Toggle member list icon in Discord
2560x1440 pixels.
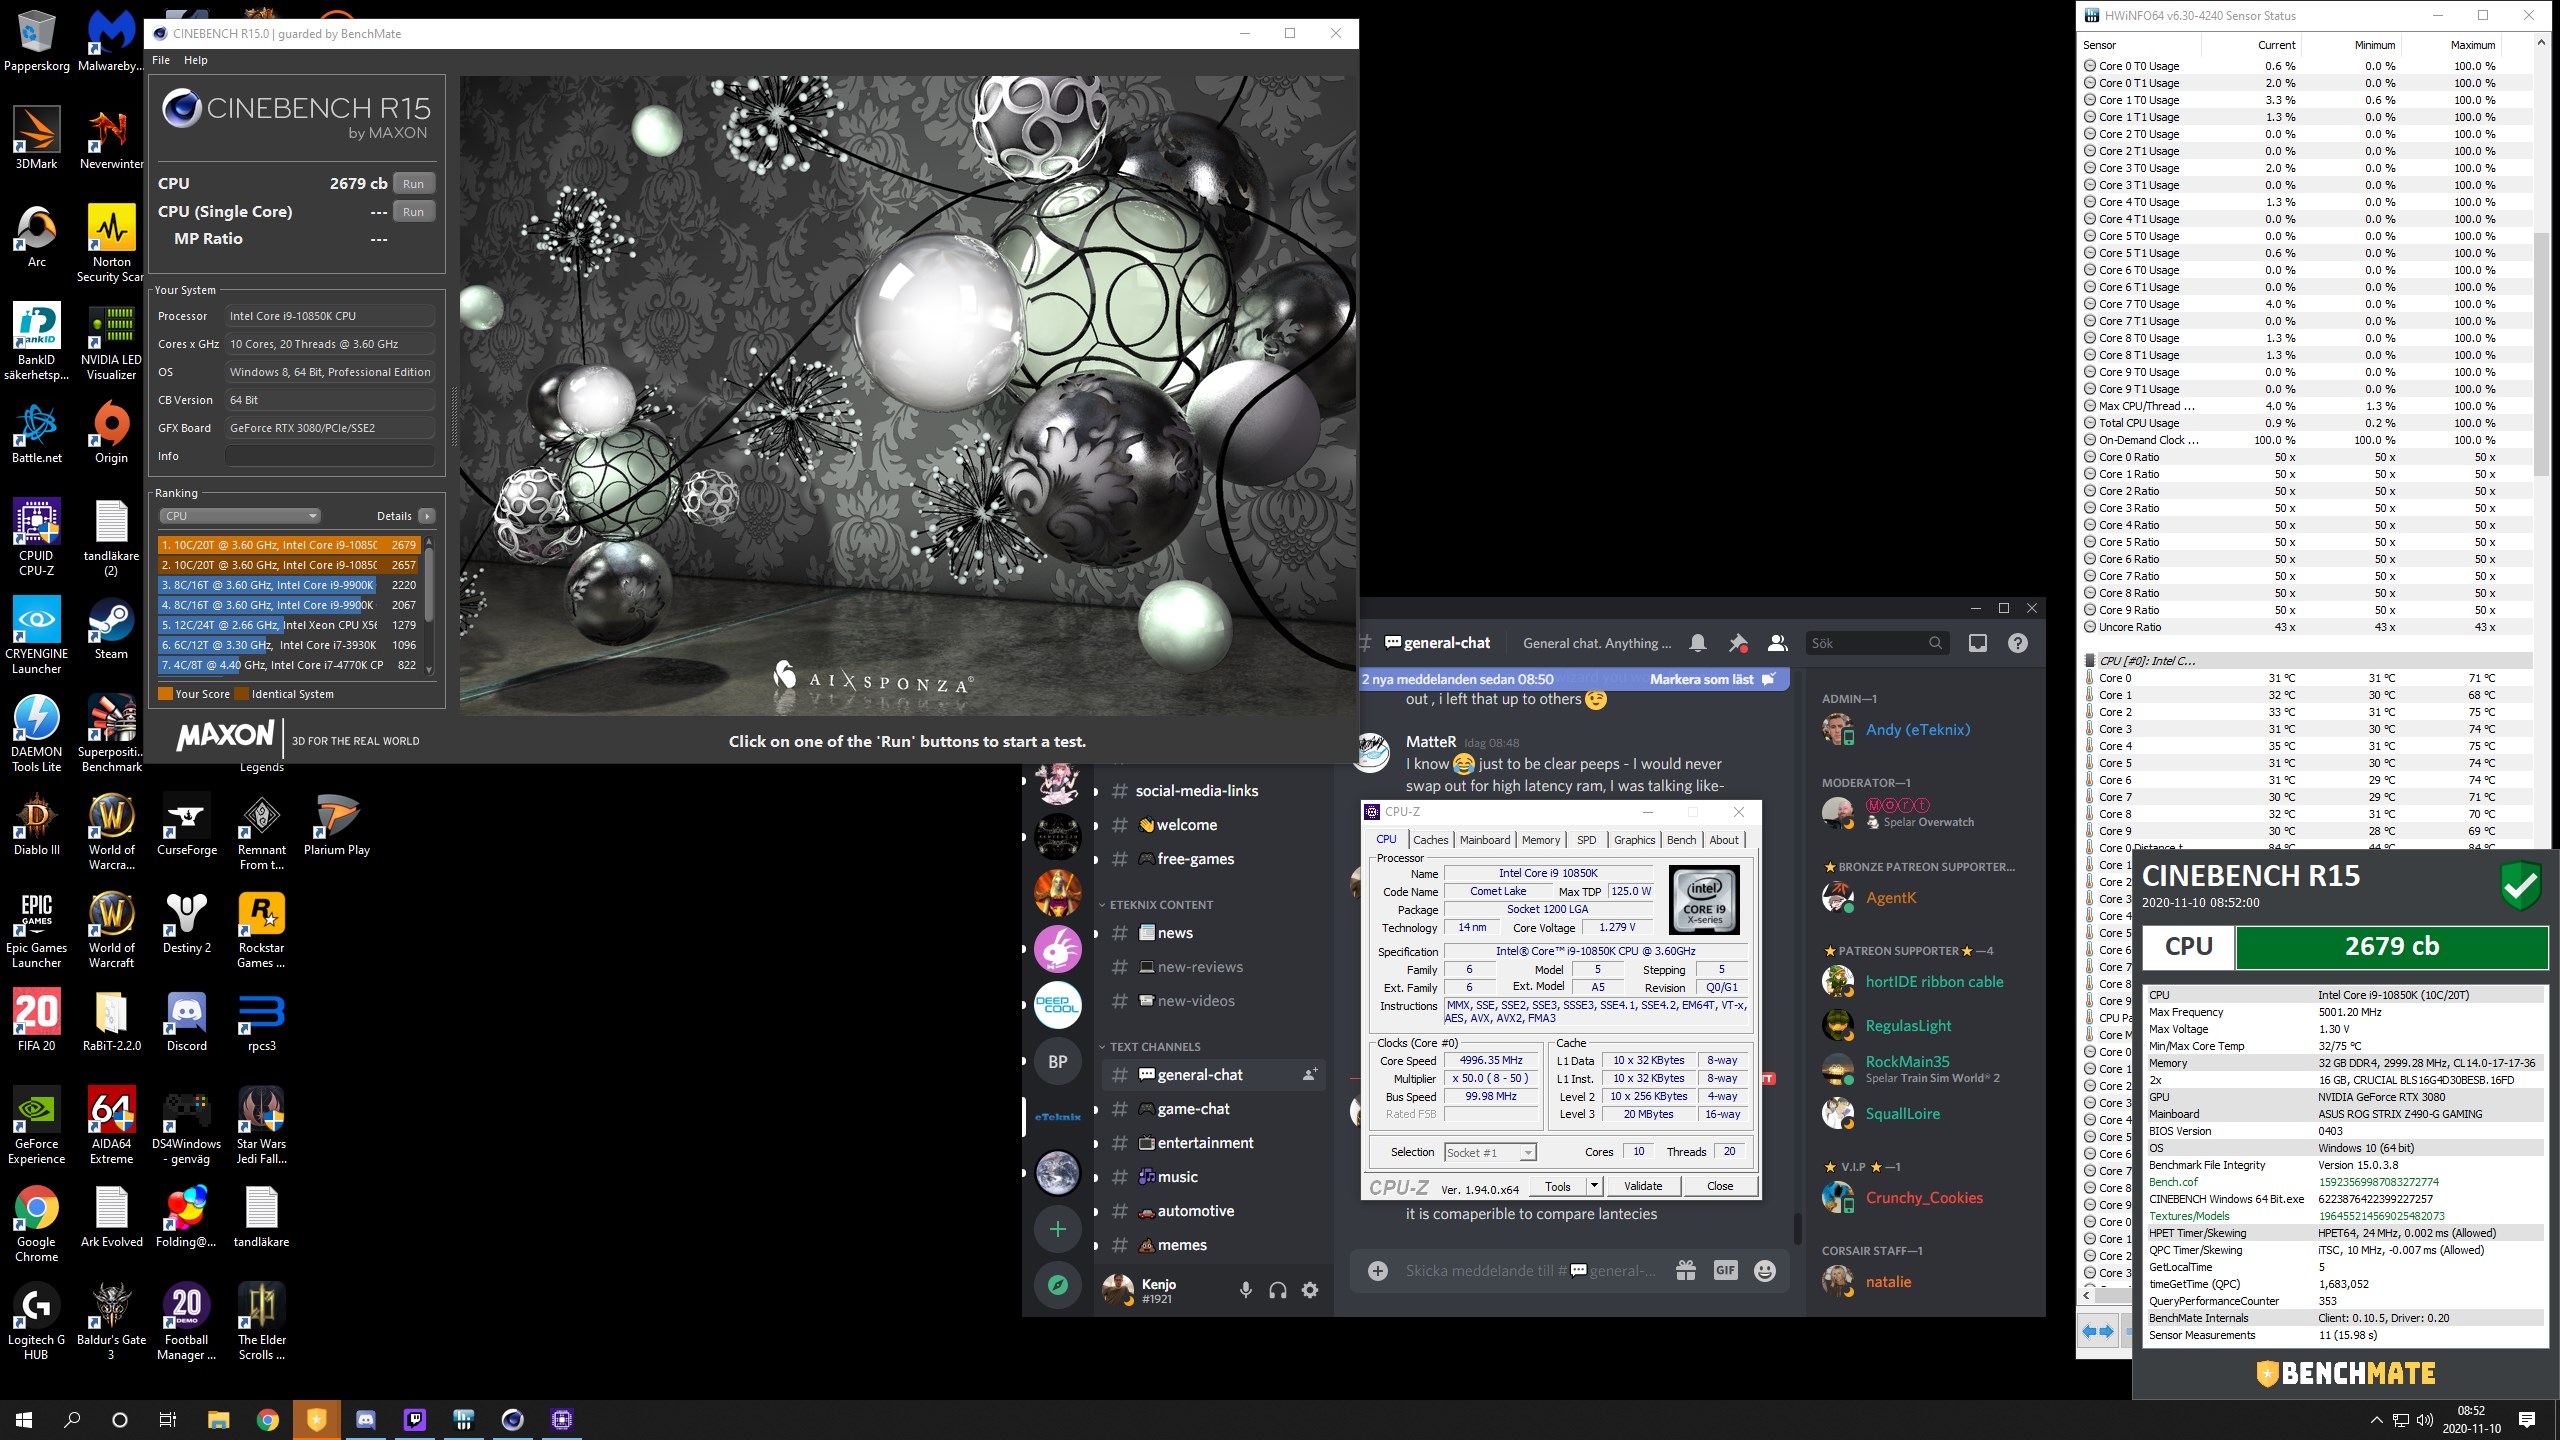(x=1777, y=643)
